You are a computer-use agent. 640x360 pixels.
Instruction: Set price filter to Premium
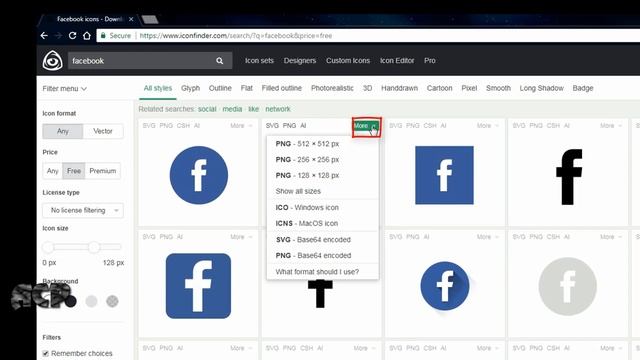pyautogui.click(x=103, y=171)
